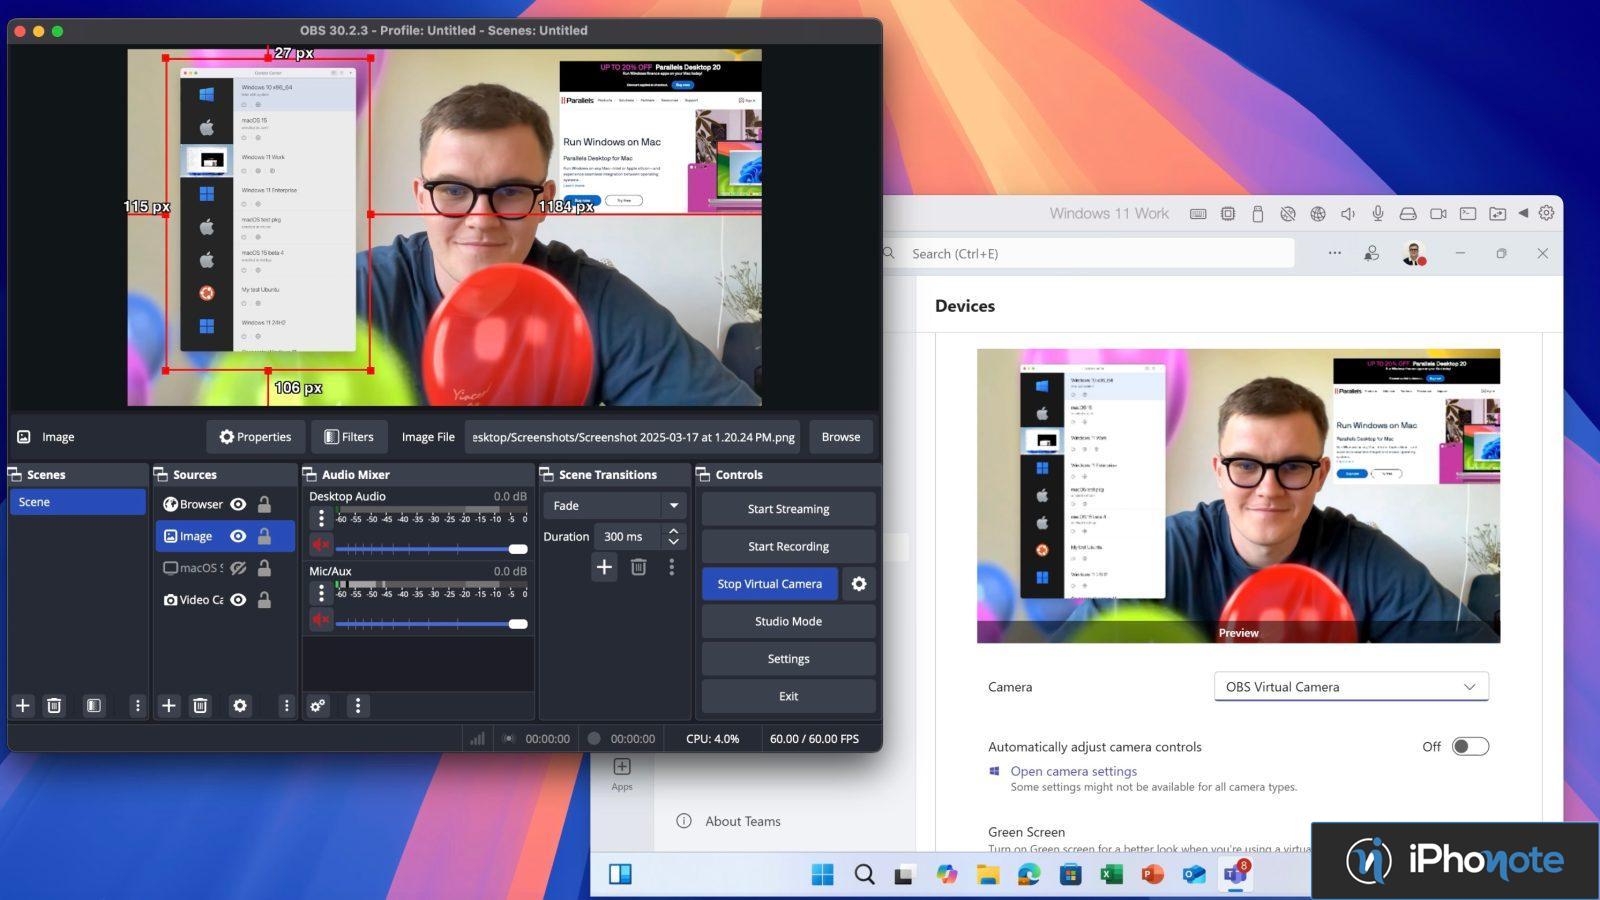Step the transition duration value
This screenshot has width=1600, height=900.
(674, 537)
